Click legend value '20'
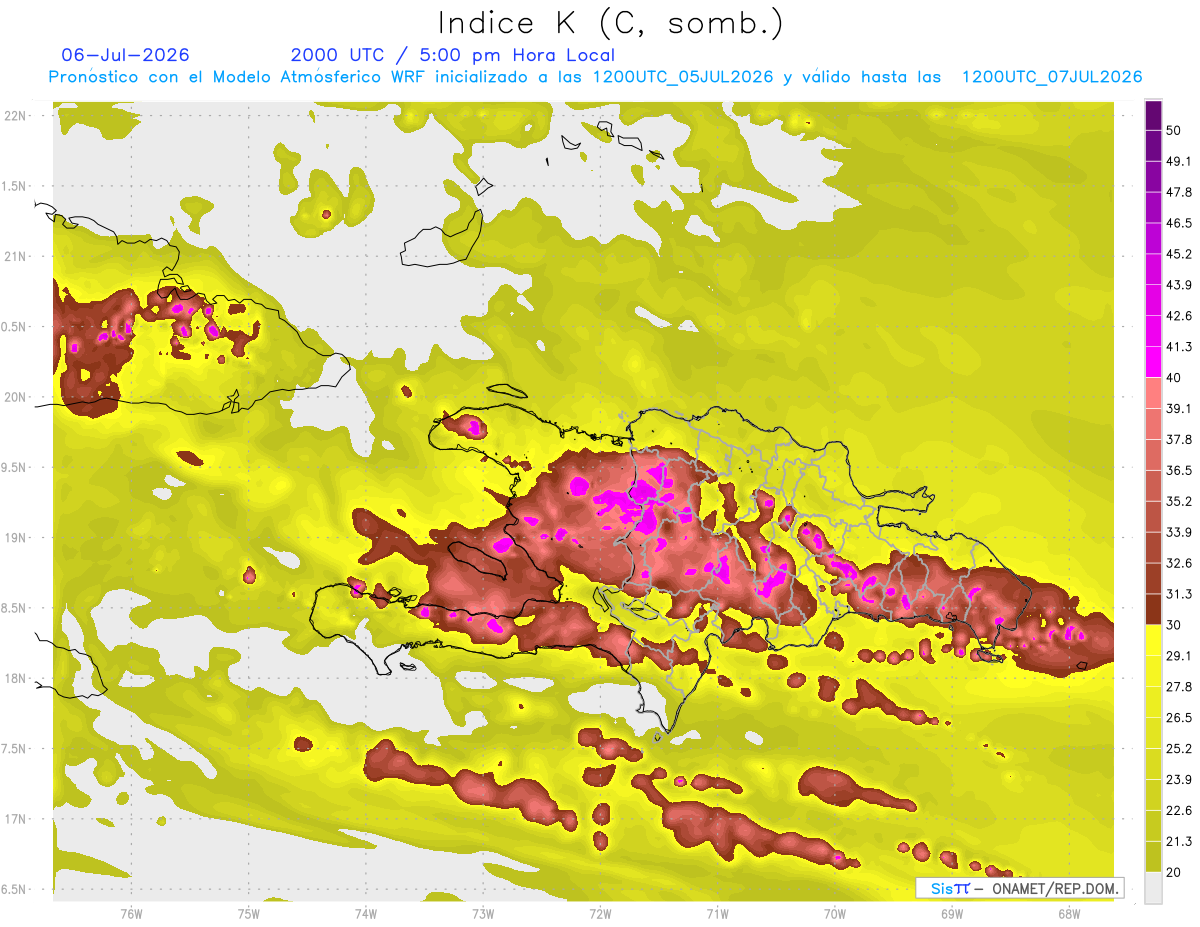The image size is (1200, 927). click(1175, 872)
